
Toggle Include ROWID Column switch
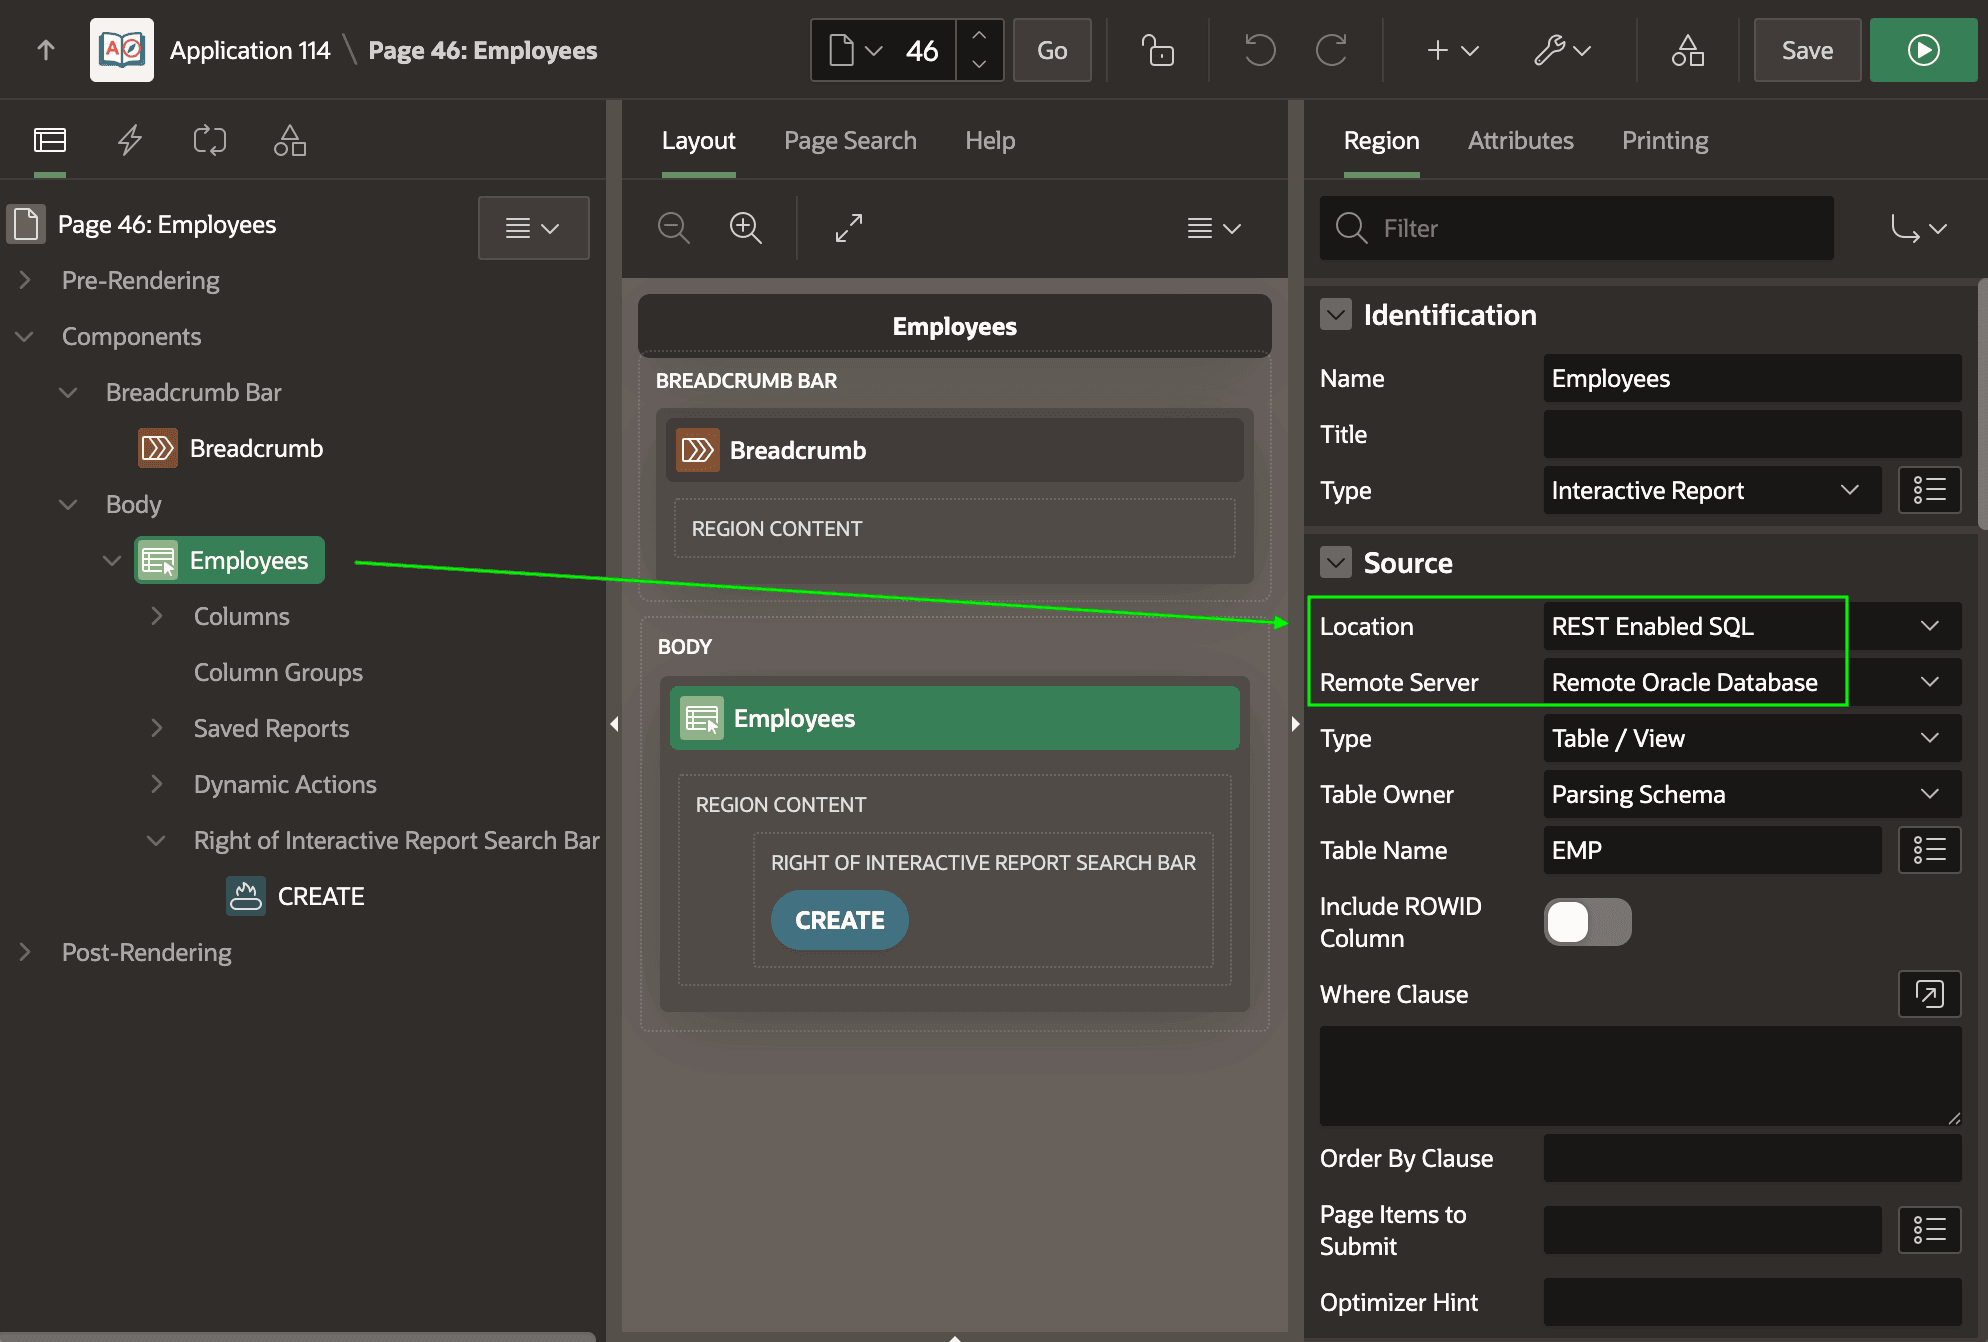1588,922
